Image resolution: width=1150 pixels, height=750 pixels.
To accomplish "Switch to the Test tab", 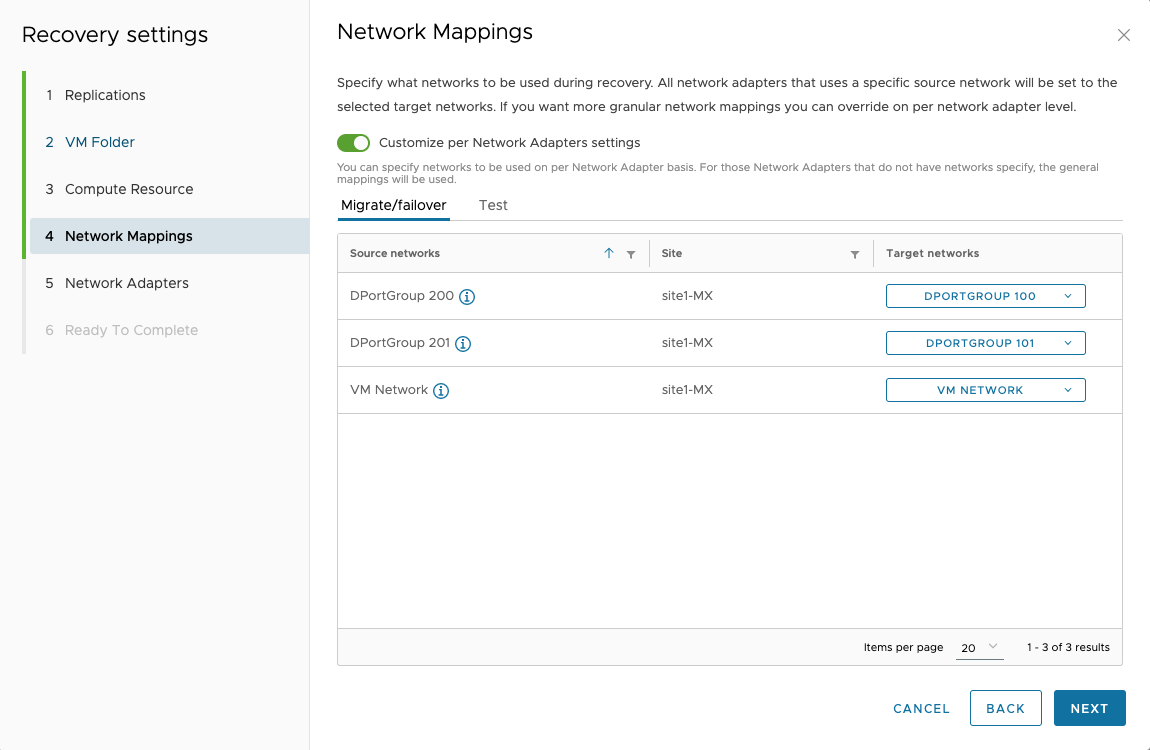I will click(x=493, y=205).
